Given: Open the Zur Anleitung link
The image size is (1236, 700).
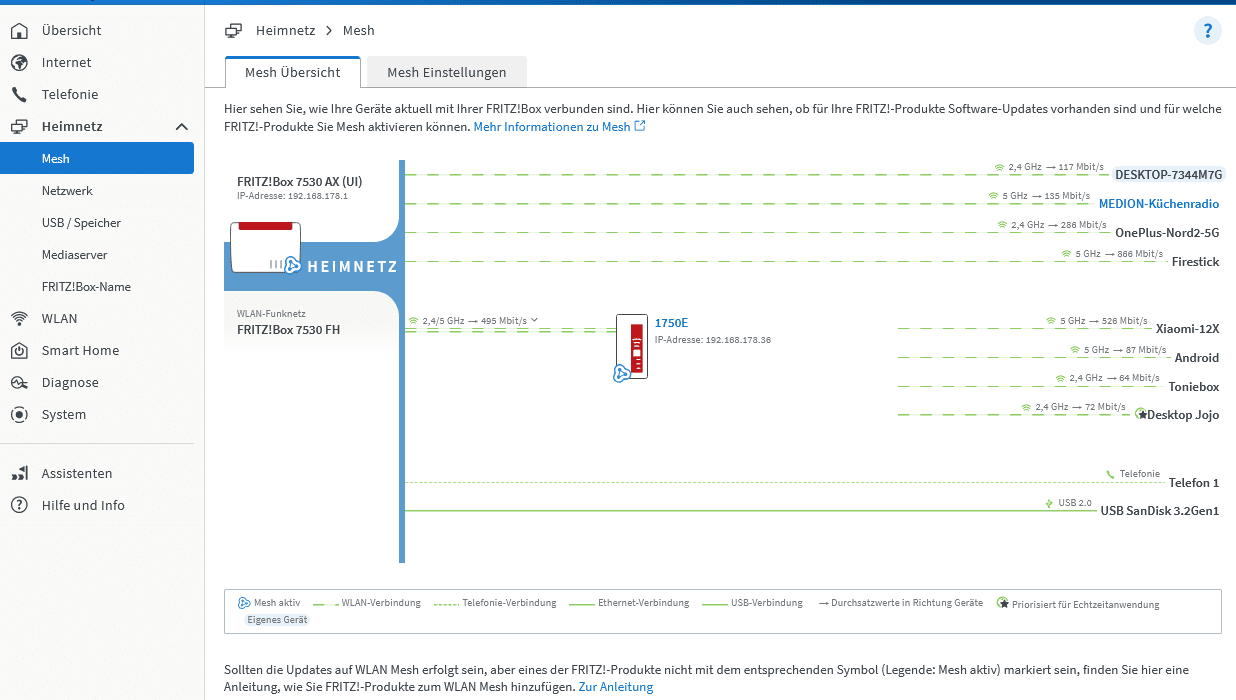Looking at the screenshot, I should [616, 687].
